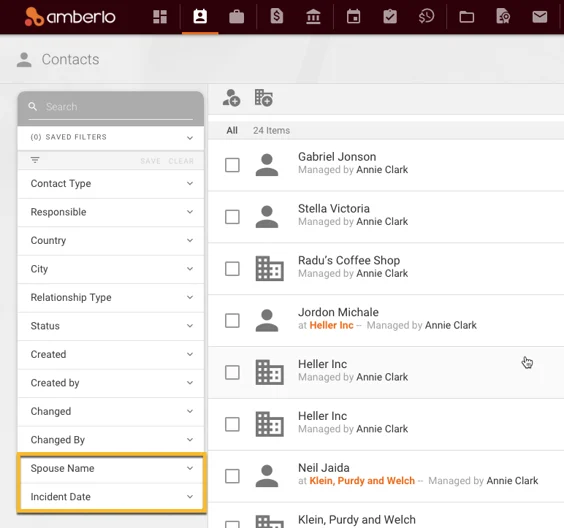
Task: Expand the Created filter
Action: 111,354
